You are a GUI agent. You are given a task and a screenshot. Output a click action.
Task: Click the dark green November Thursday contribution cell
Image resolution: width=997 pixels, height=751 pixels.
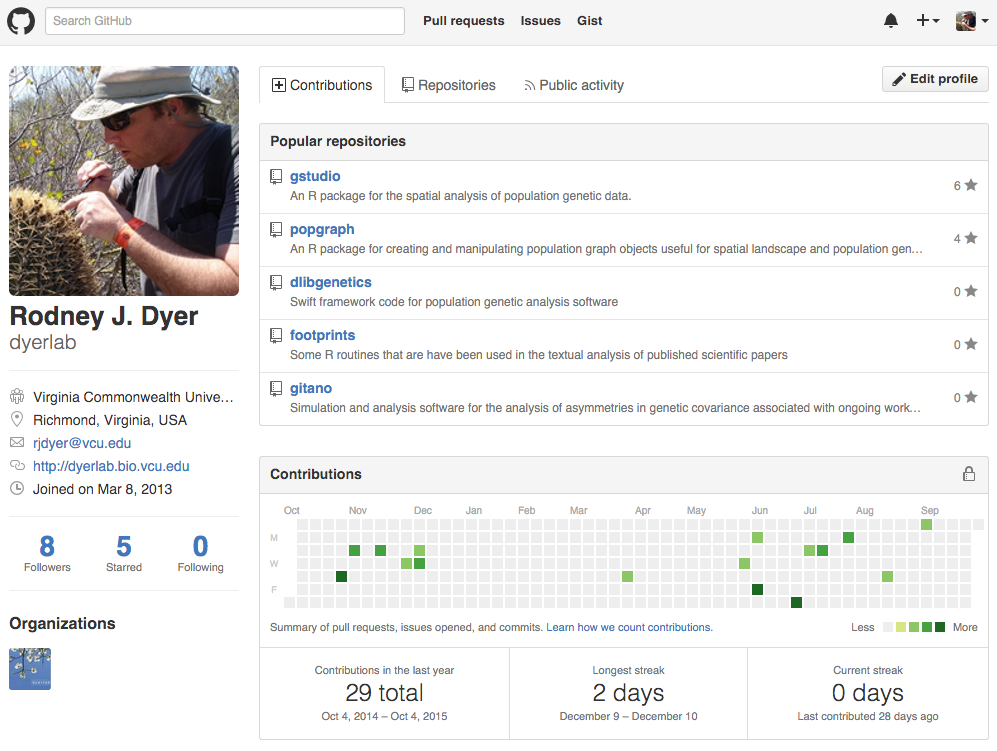[x=341, y=576]
